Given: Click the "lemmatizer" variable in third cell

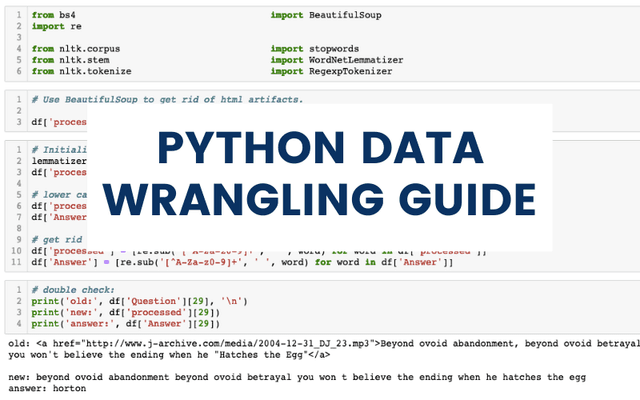Looking at the screenshot, I should 59,161.
